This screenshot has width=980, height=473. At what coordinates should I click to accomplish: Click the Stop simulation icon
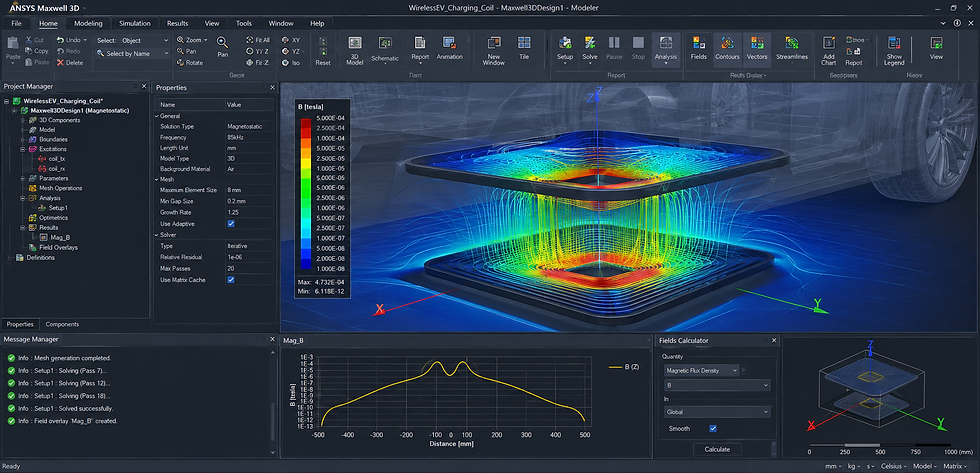click(x=638, y=42)
